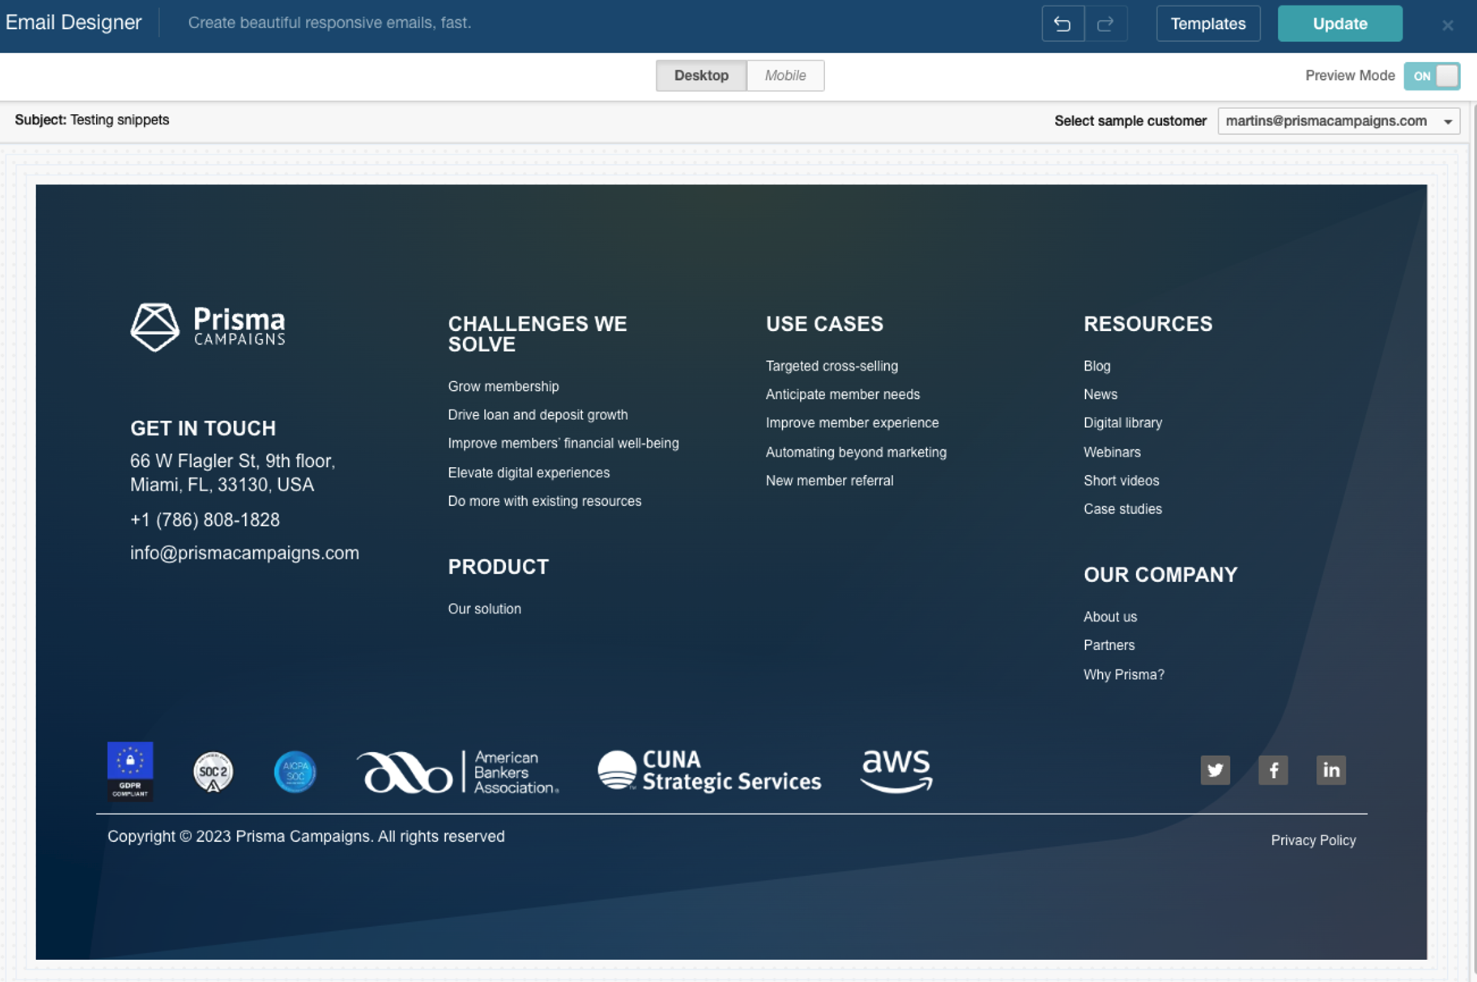Open the Digital library link
1477x982 pixels.
click(x=1123, y=423)
